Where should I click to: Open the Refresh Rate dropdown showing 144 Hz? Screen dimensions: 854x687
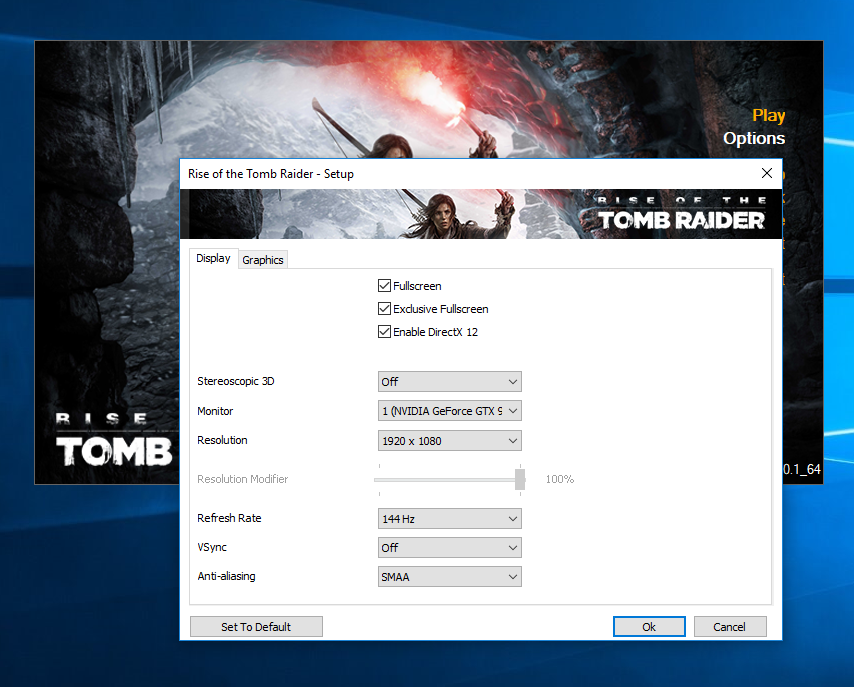(449, 519)
